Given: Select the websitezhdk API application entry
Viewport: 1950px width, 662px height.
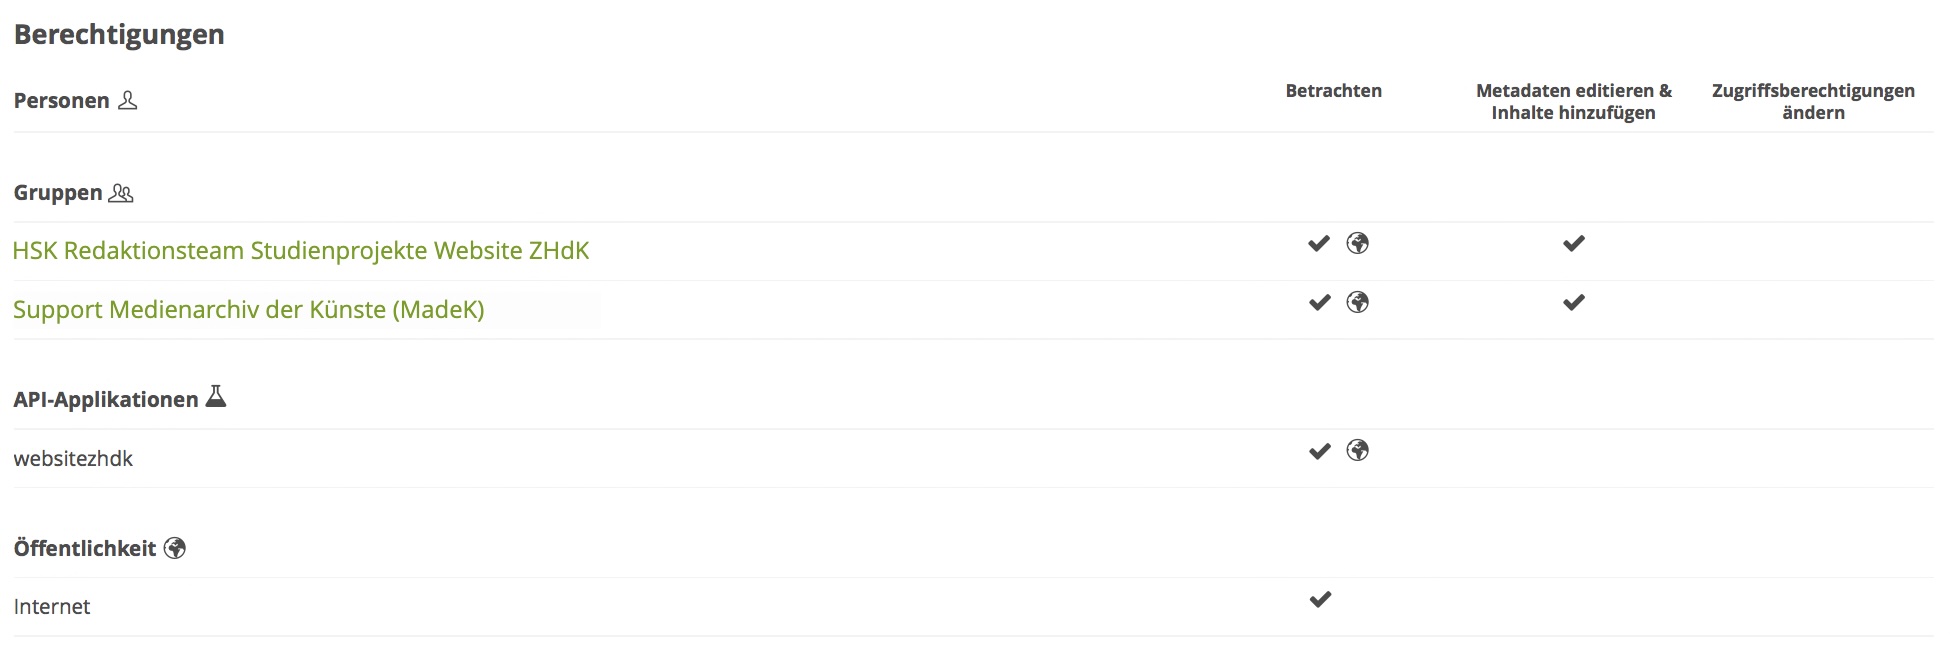Looking at the screenshot, I should coord(73,459).
